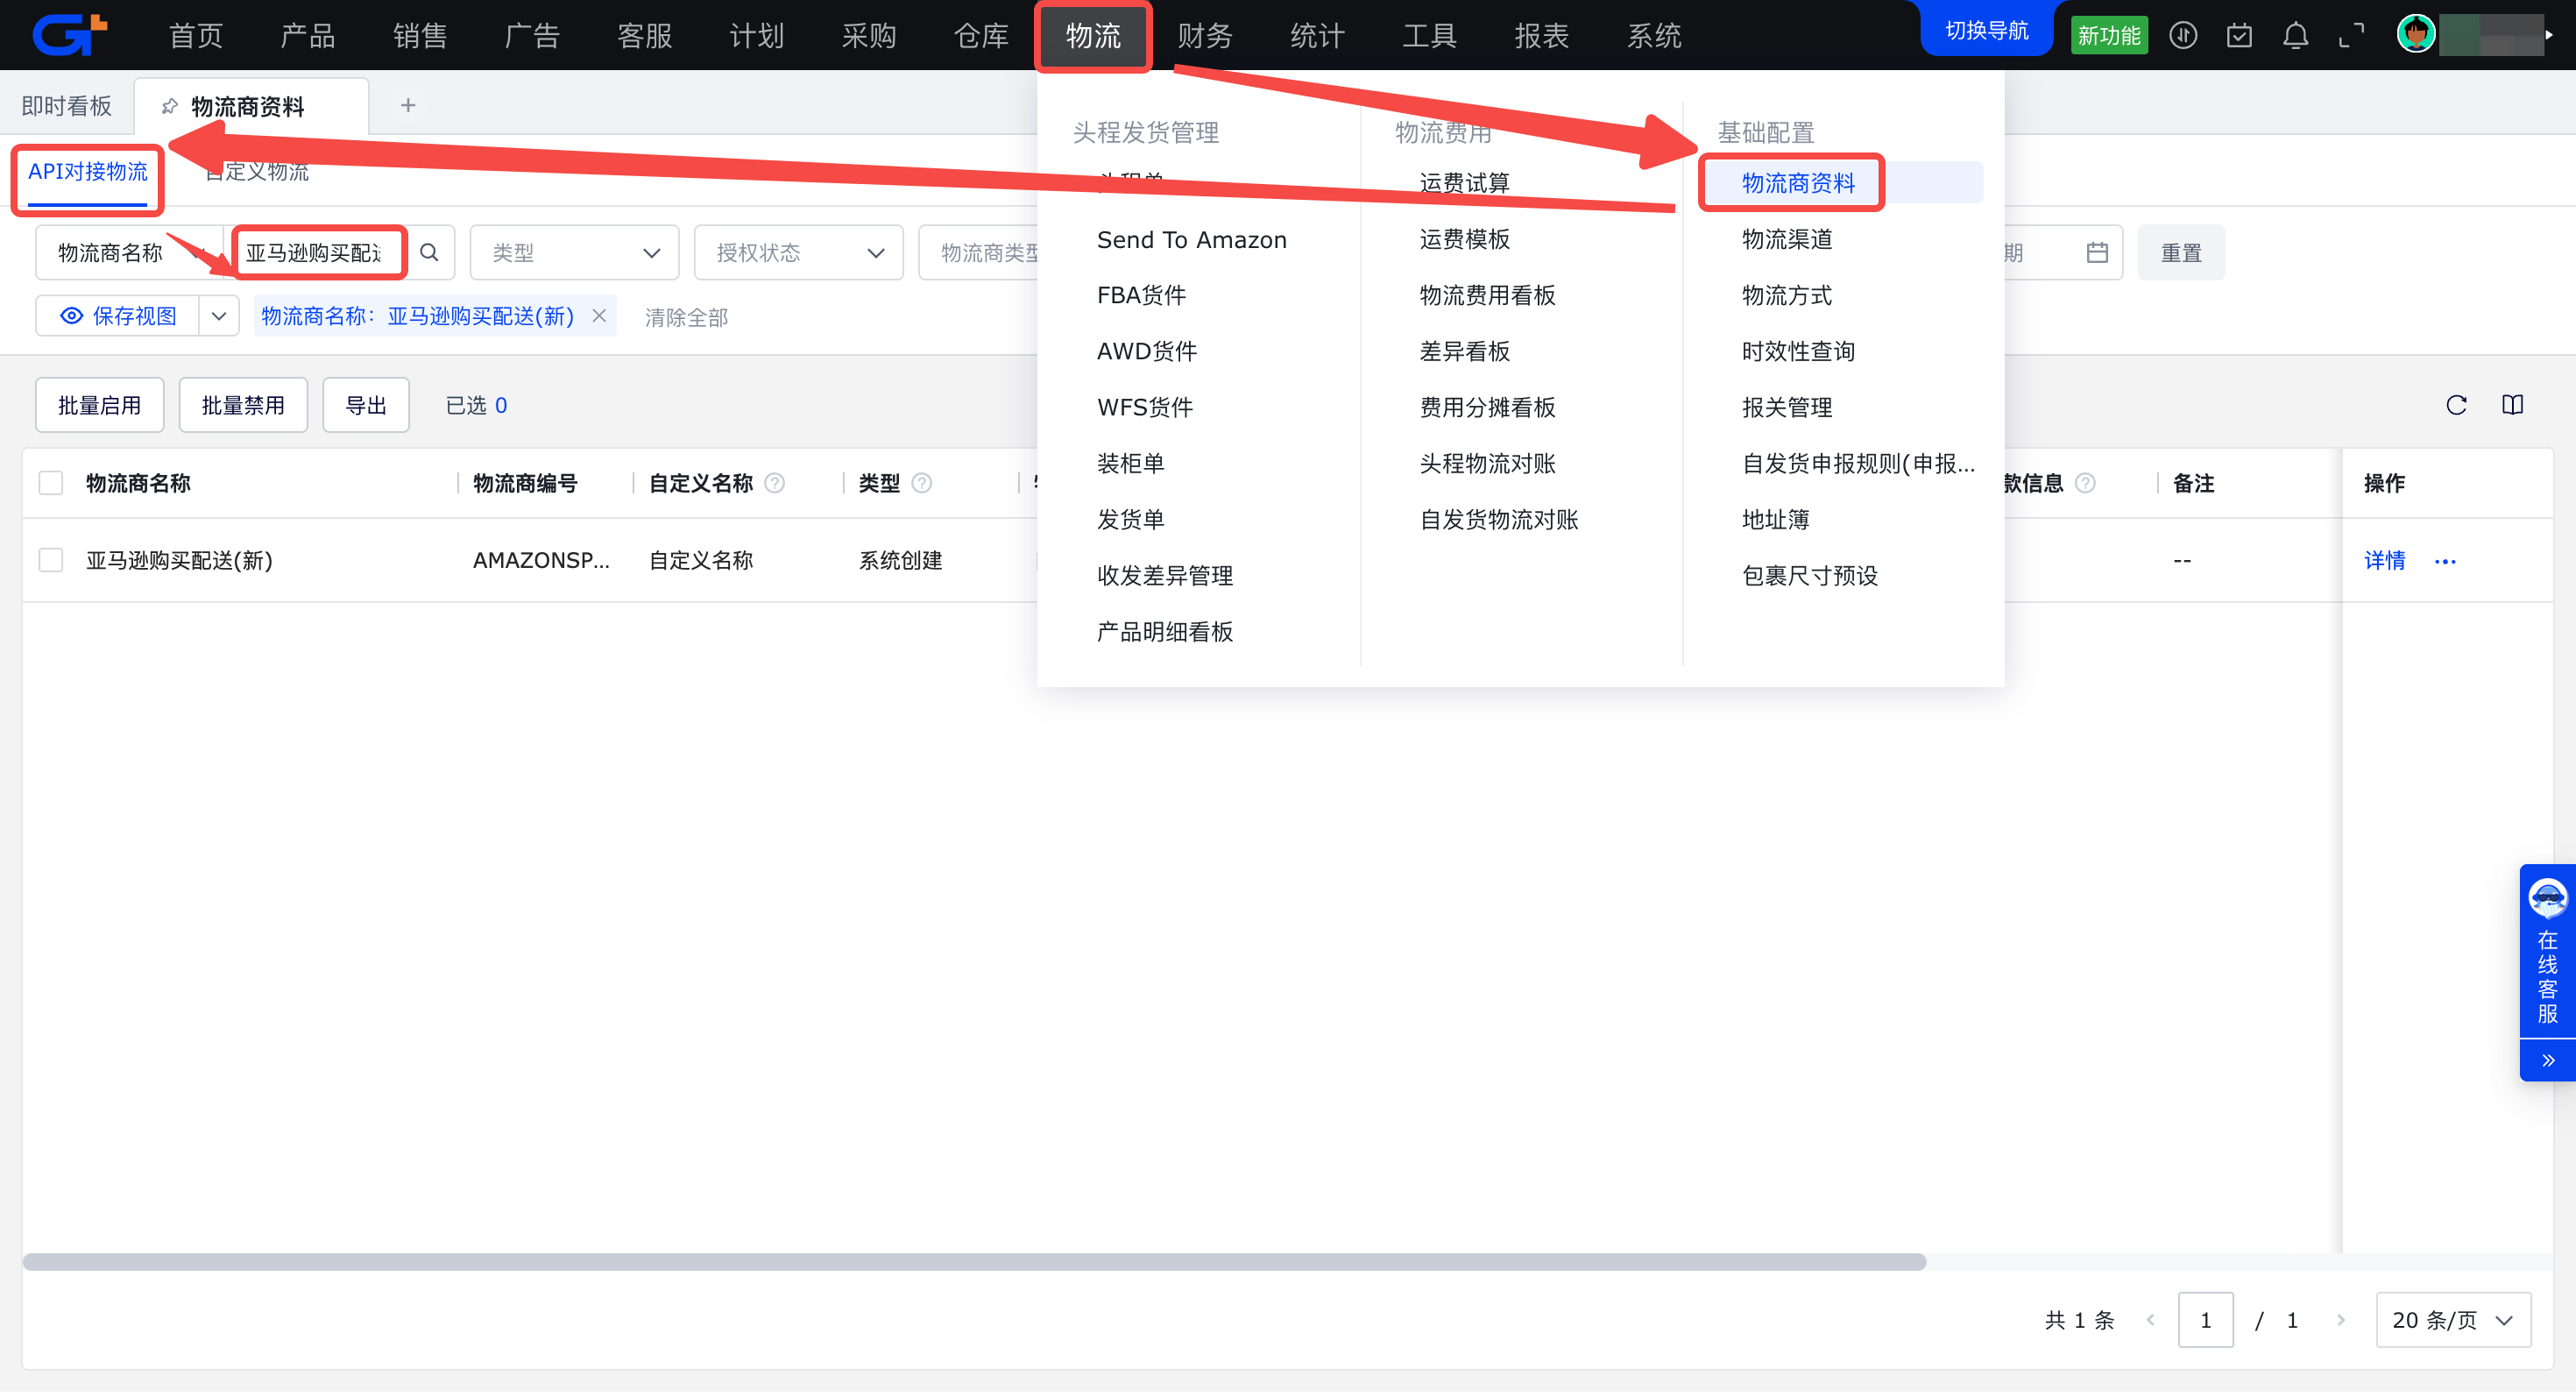Click the search magnifier icon

(429, 253)
